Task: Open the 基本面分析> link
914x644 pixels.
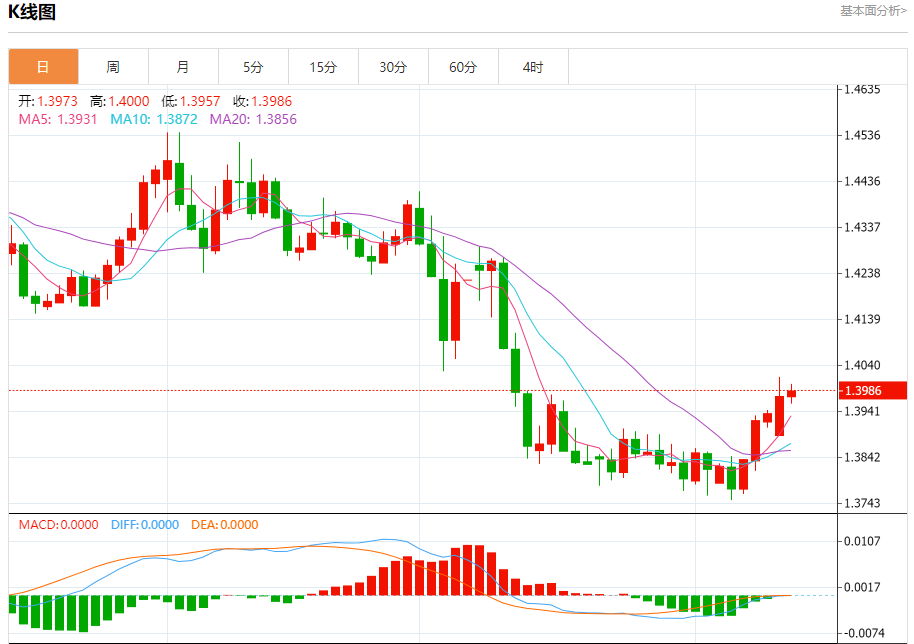Action: 873,10
